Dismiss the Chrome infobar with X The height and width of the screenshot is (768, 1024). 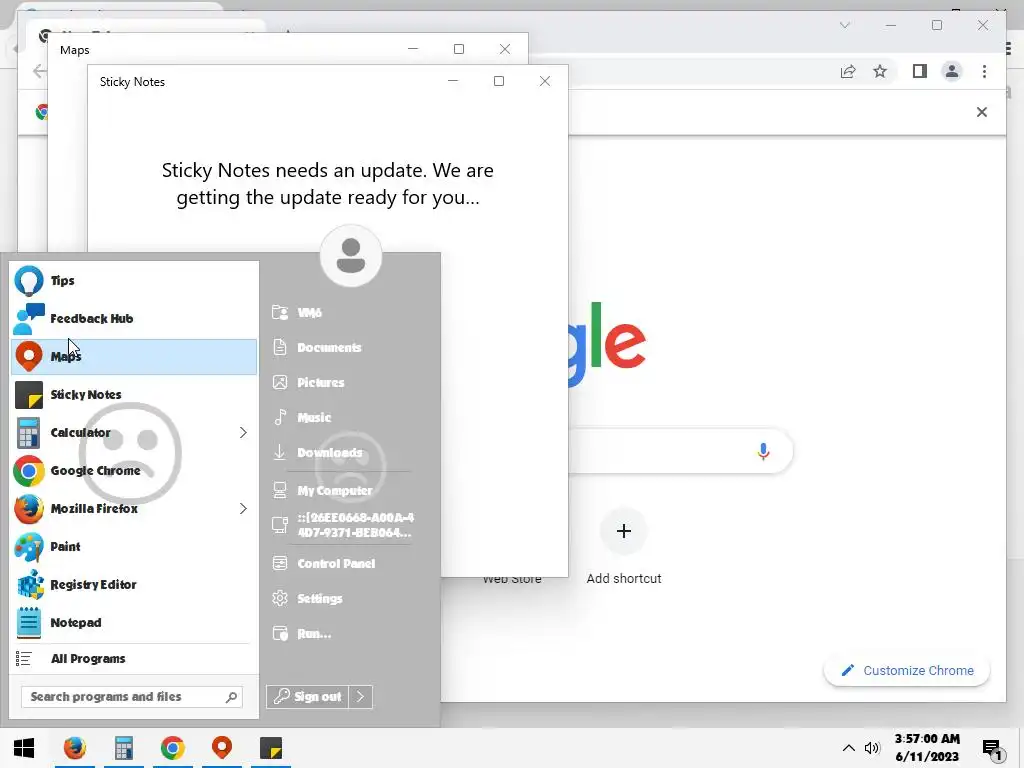point(982,112)
